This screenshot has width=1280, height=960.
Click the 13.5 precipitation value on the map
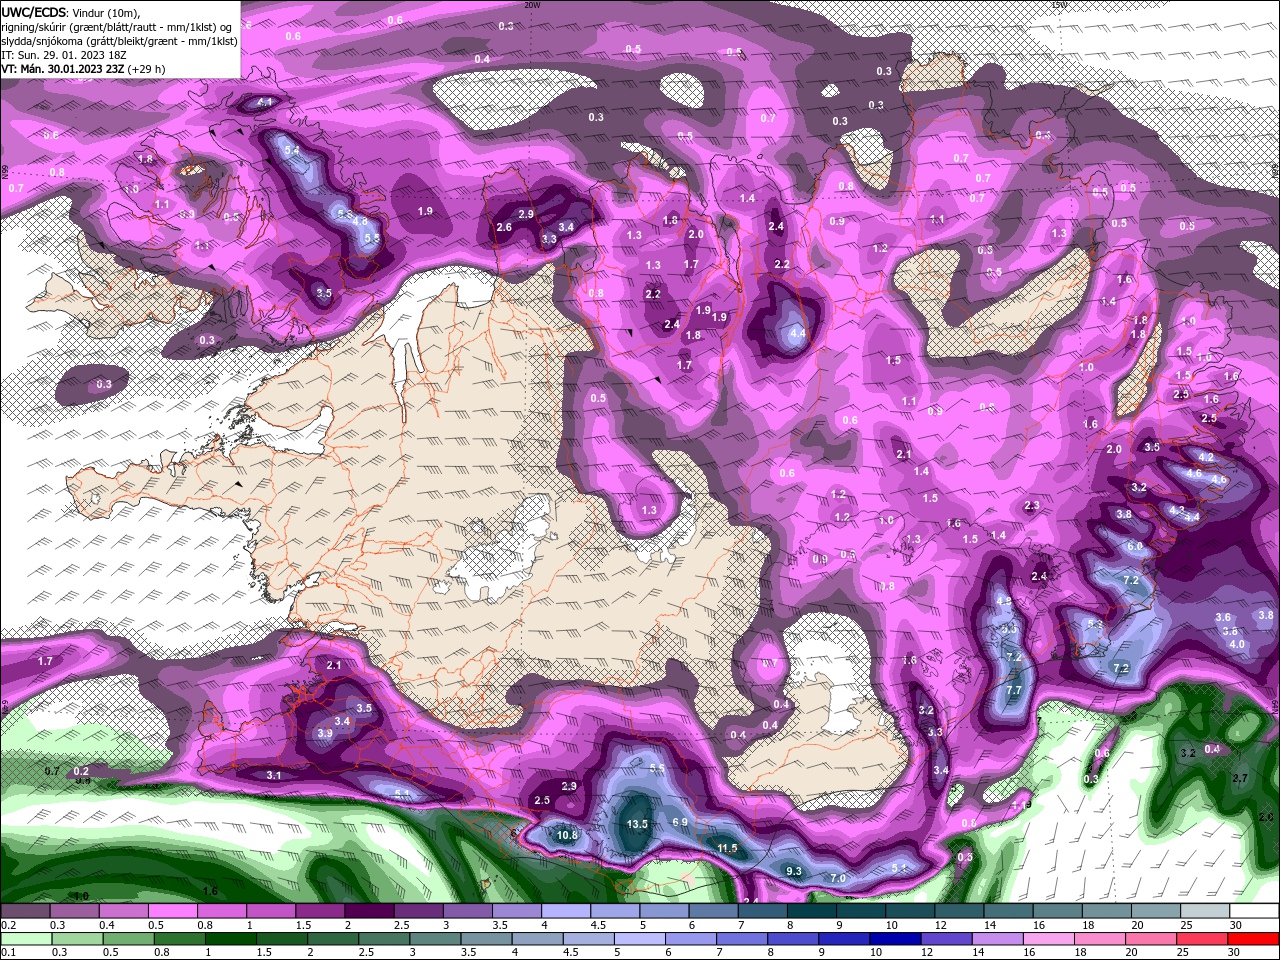pos(637,824)
